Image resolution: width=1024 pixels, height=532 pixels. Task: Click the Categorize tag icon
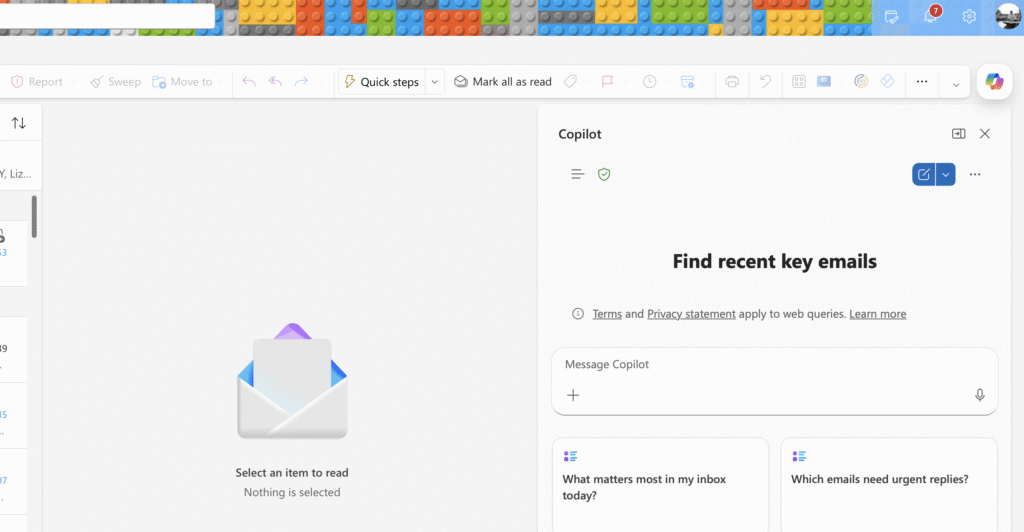pos(570,82)
